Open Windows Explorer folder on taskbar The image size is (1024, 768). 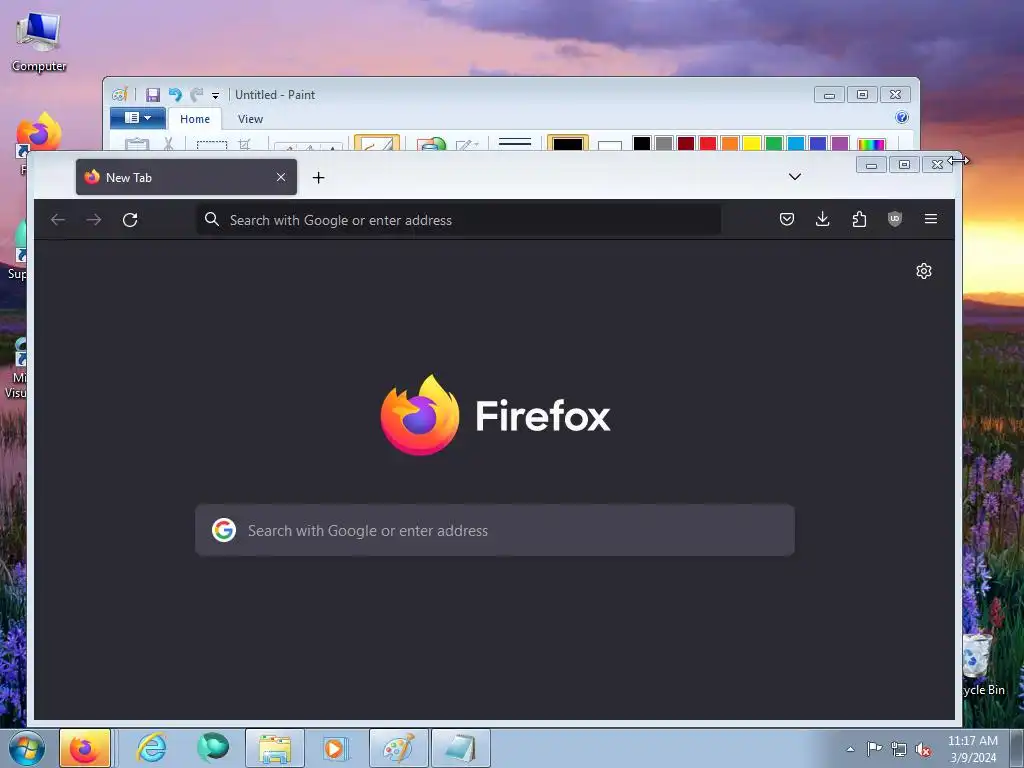275,748
